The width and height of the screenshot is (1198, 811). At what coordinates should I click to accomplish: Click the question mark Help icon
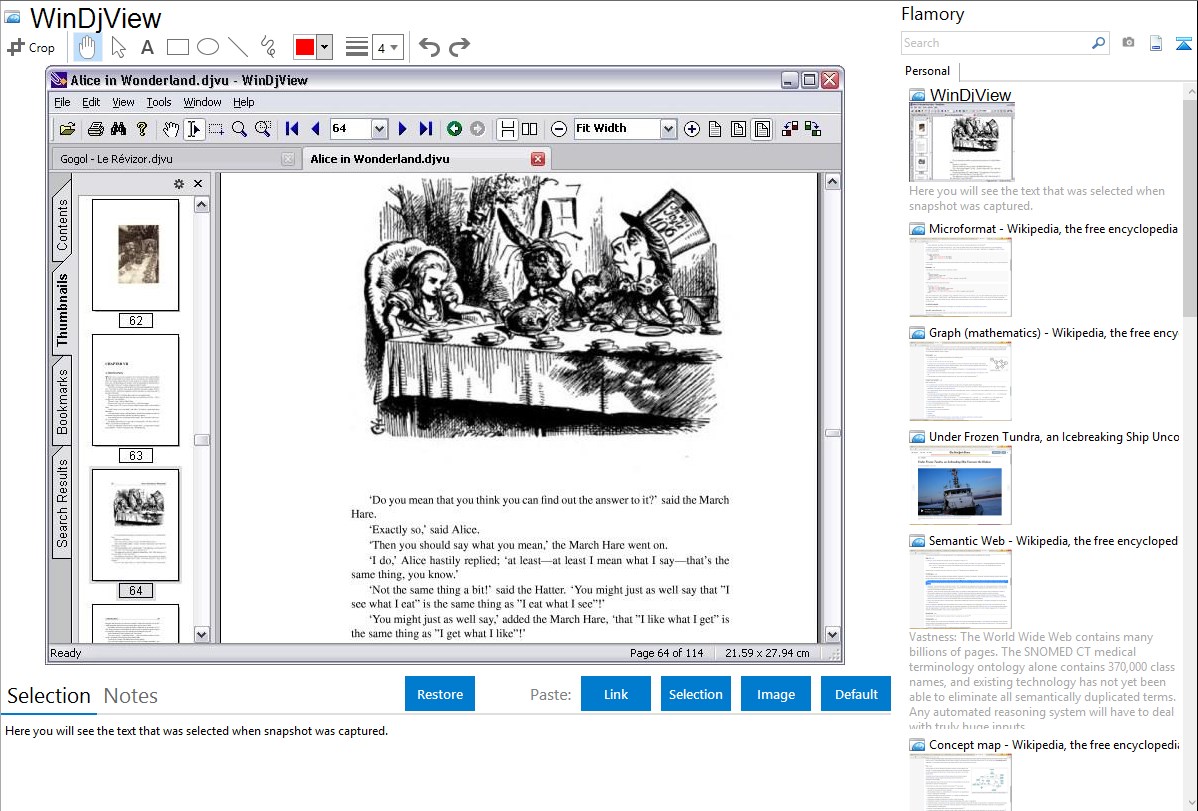coord(141,128)
